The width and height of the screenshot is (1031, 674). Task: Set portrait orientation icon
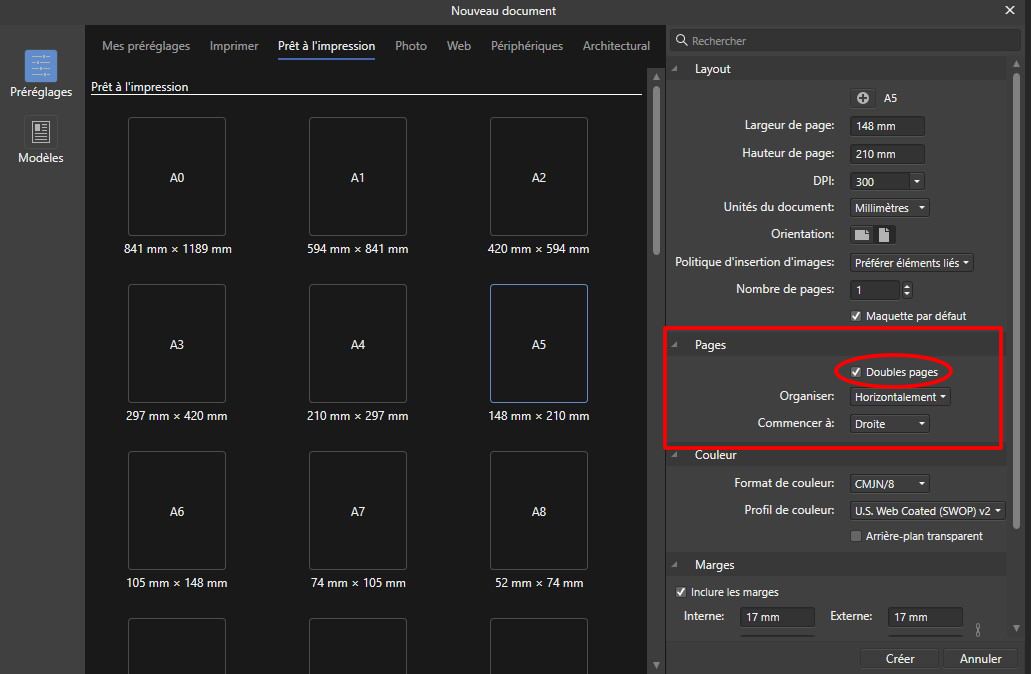(x=884, y=235)
